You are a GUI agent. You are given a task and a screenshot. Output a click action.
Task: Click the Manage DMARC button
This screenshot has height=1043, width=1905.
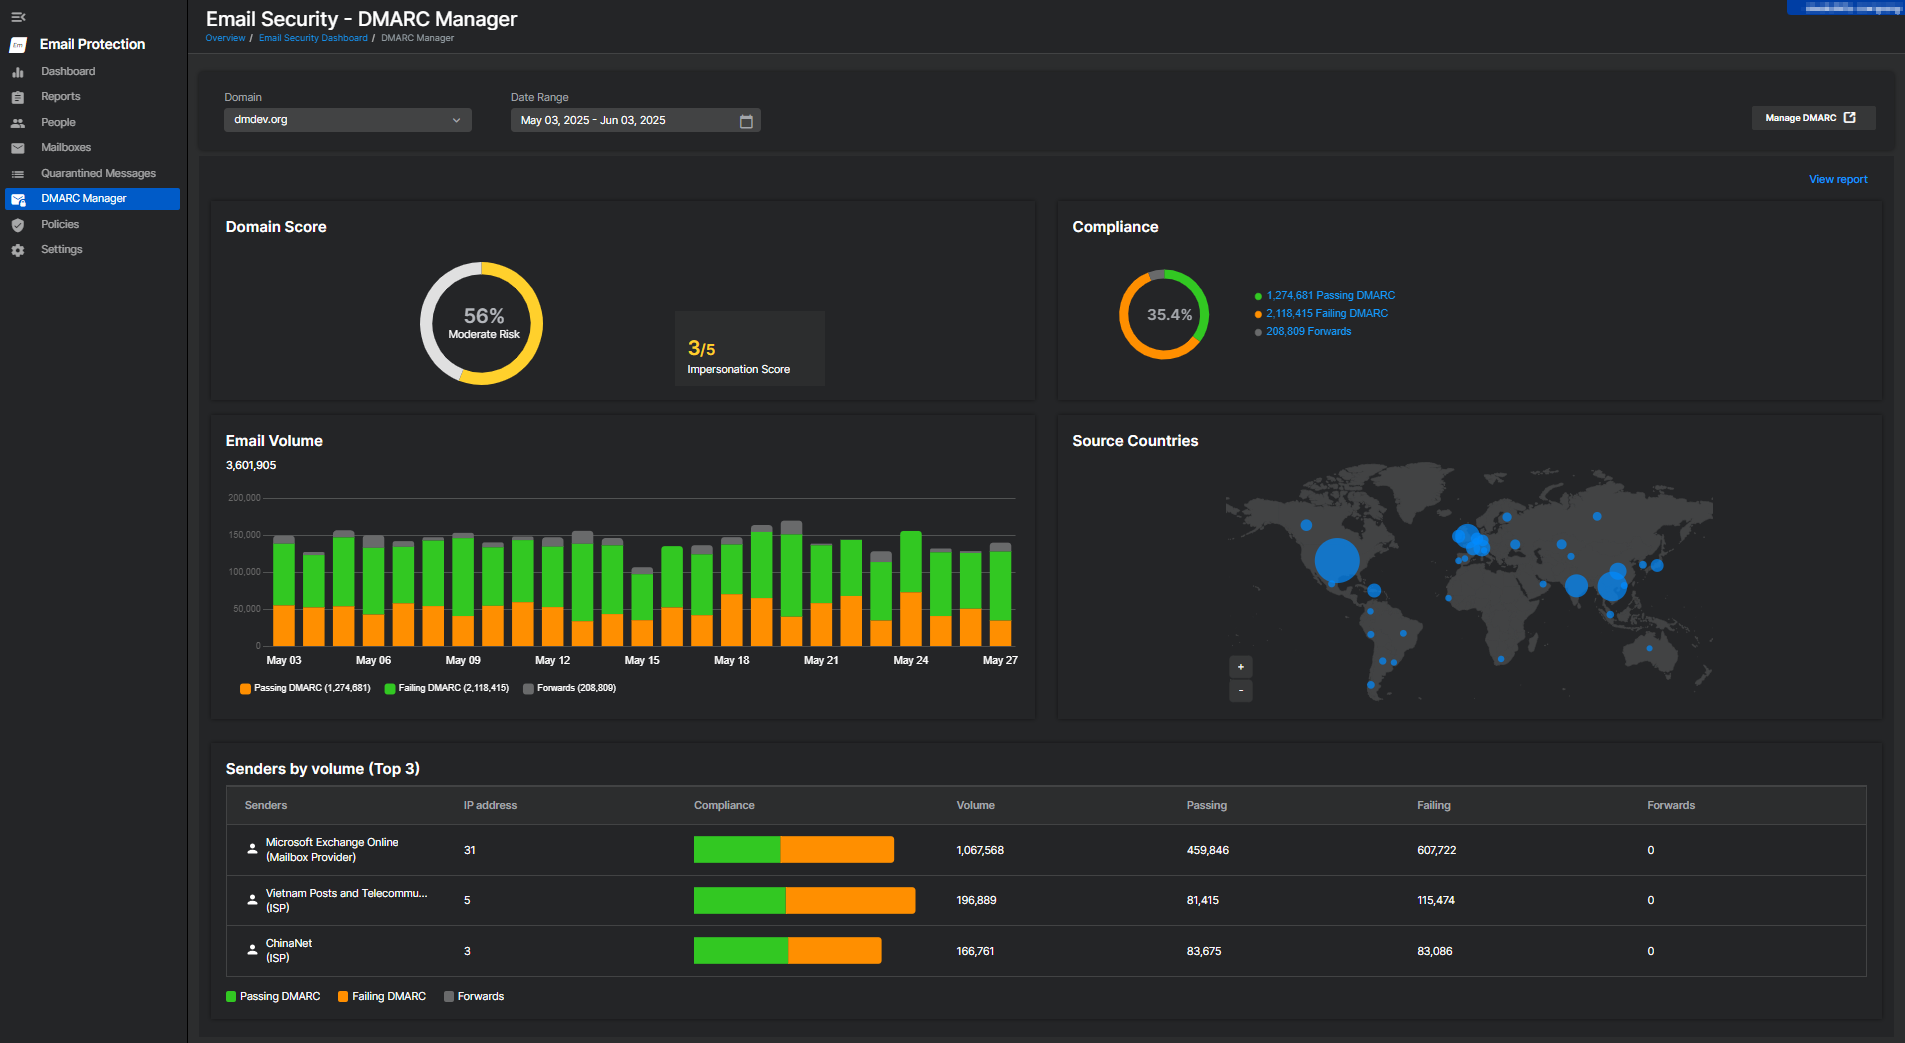(1812, 118)
